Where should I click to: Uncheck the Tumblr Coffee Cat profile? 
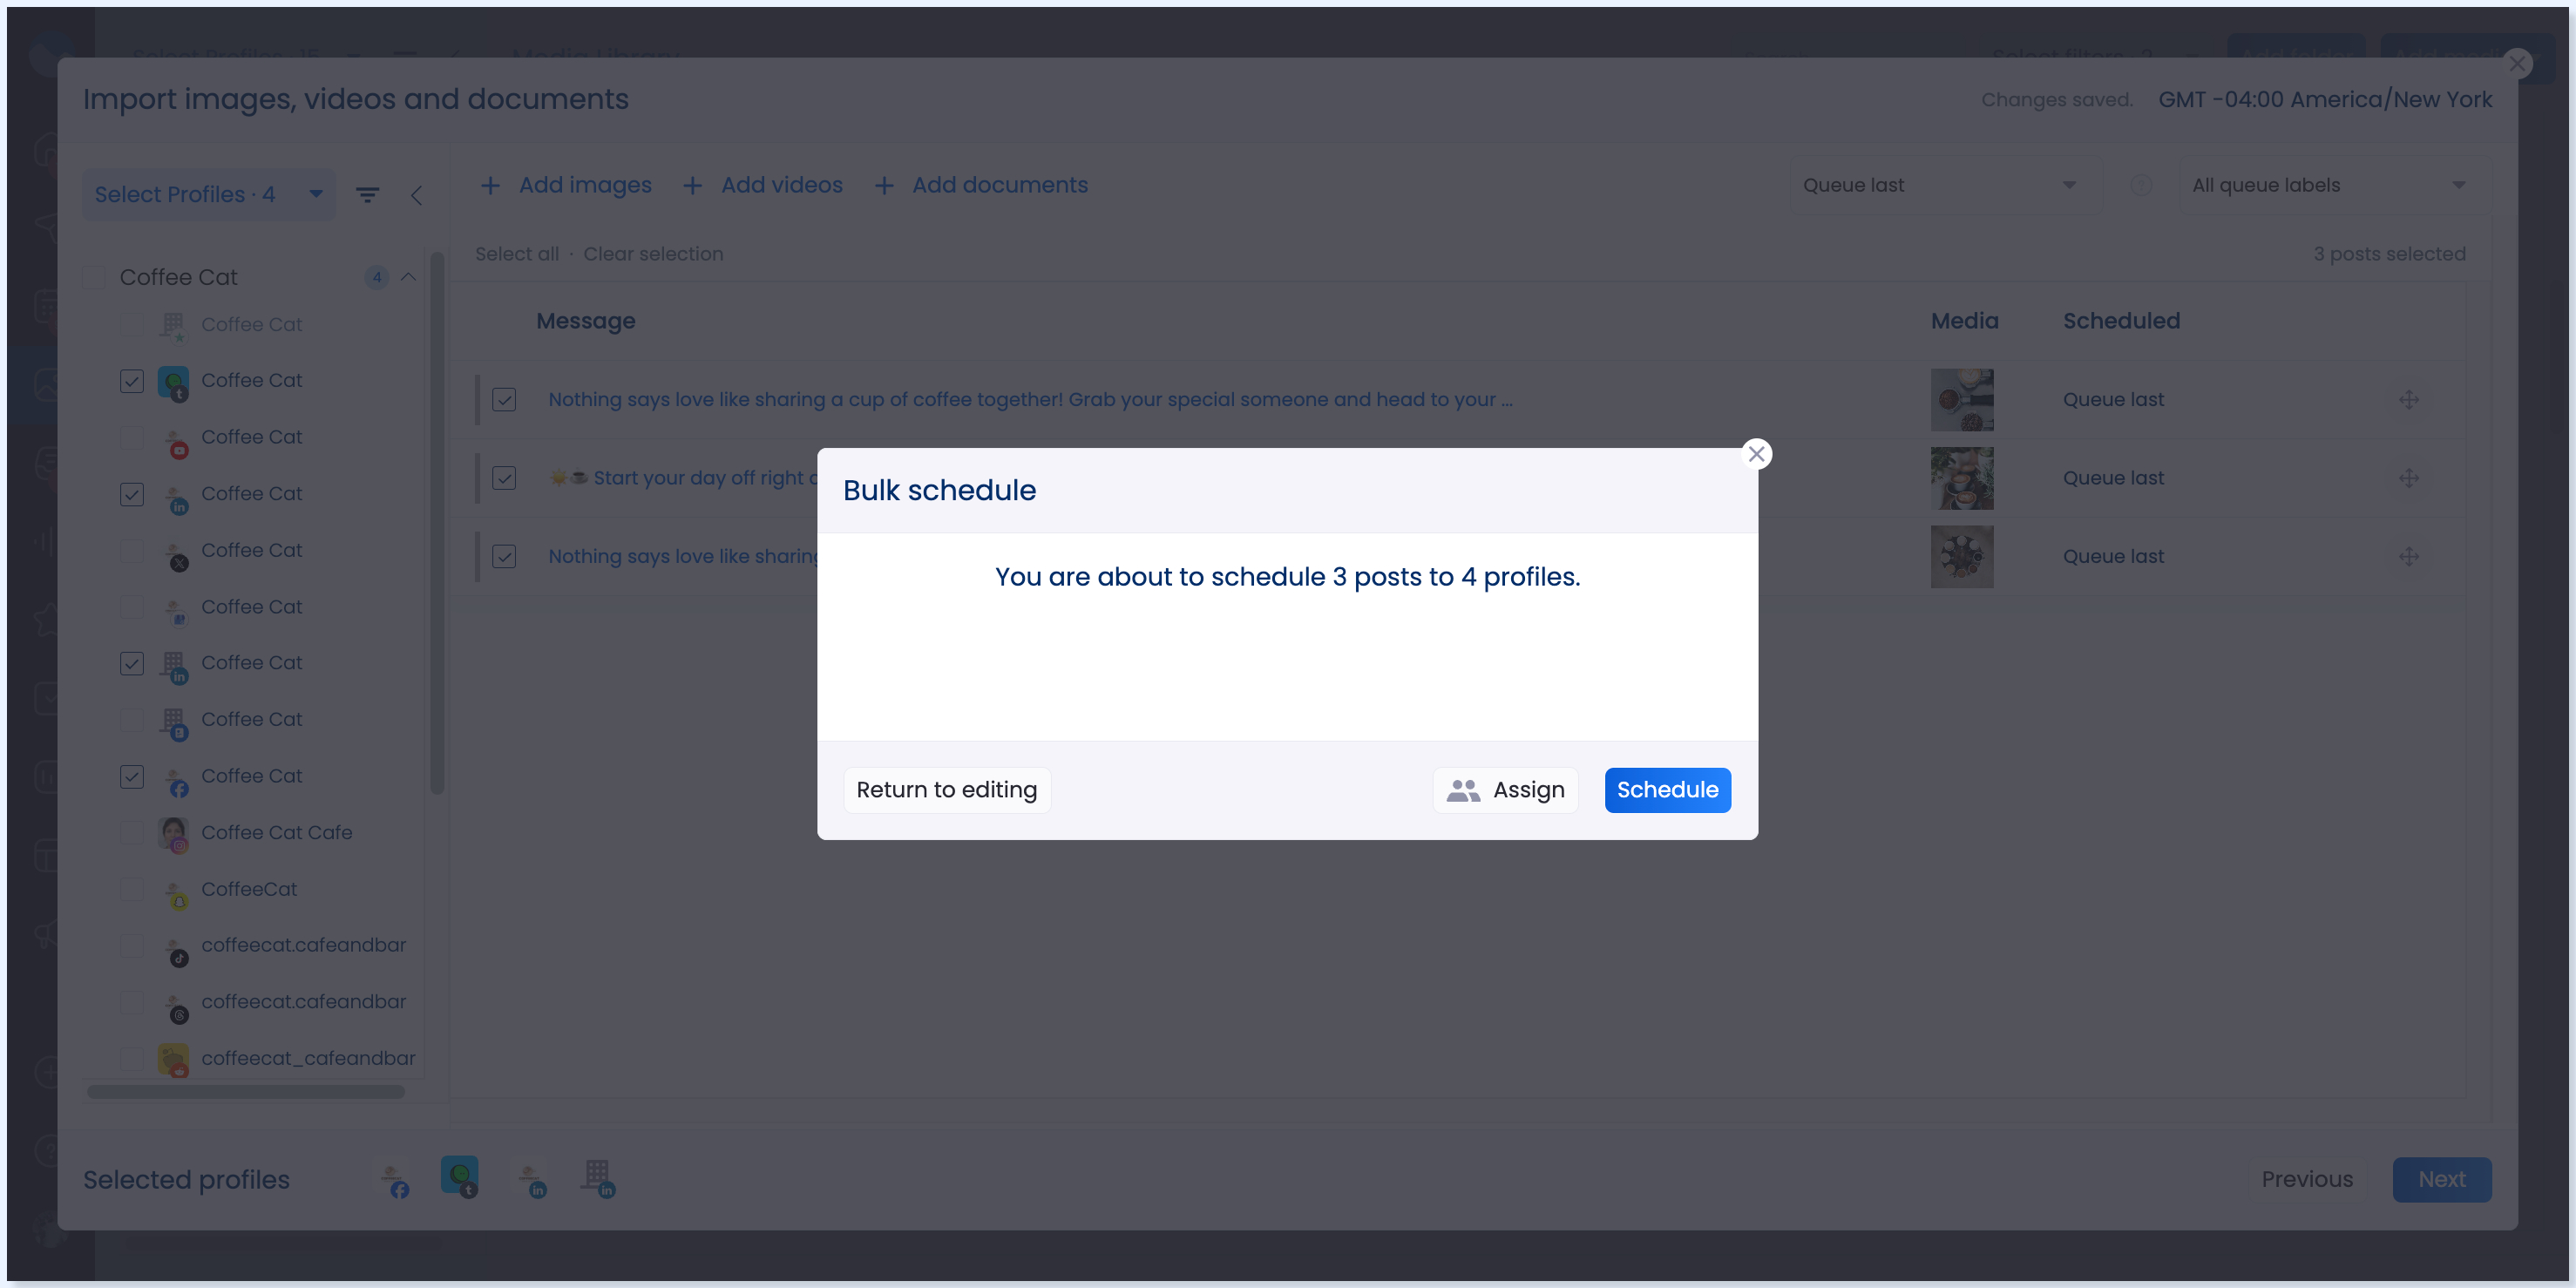pos(132,381)
